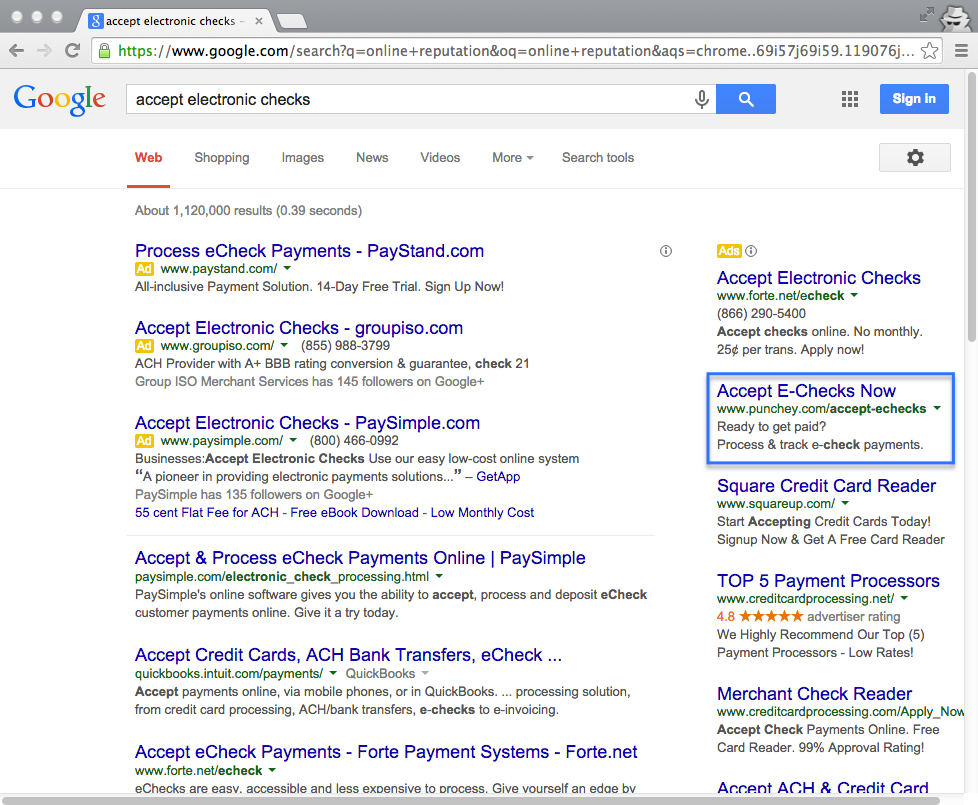Click the browser back arrow

pos(17,51)
